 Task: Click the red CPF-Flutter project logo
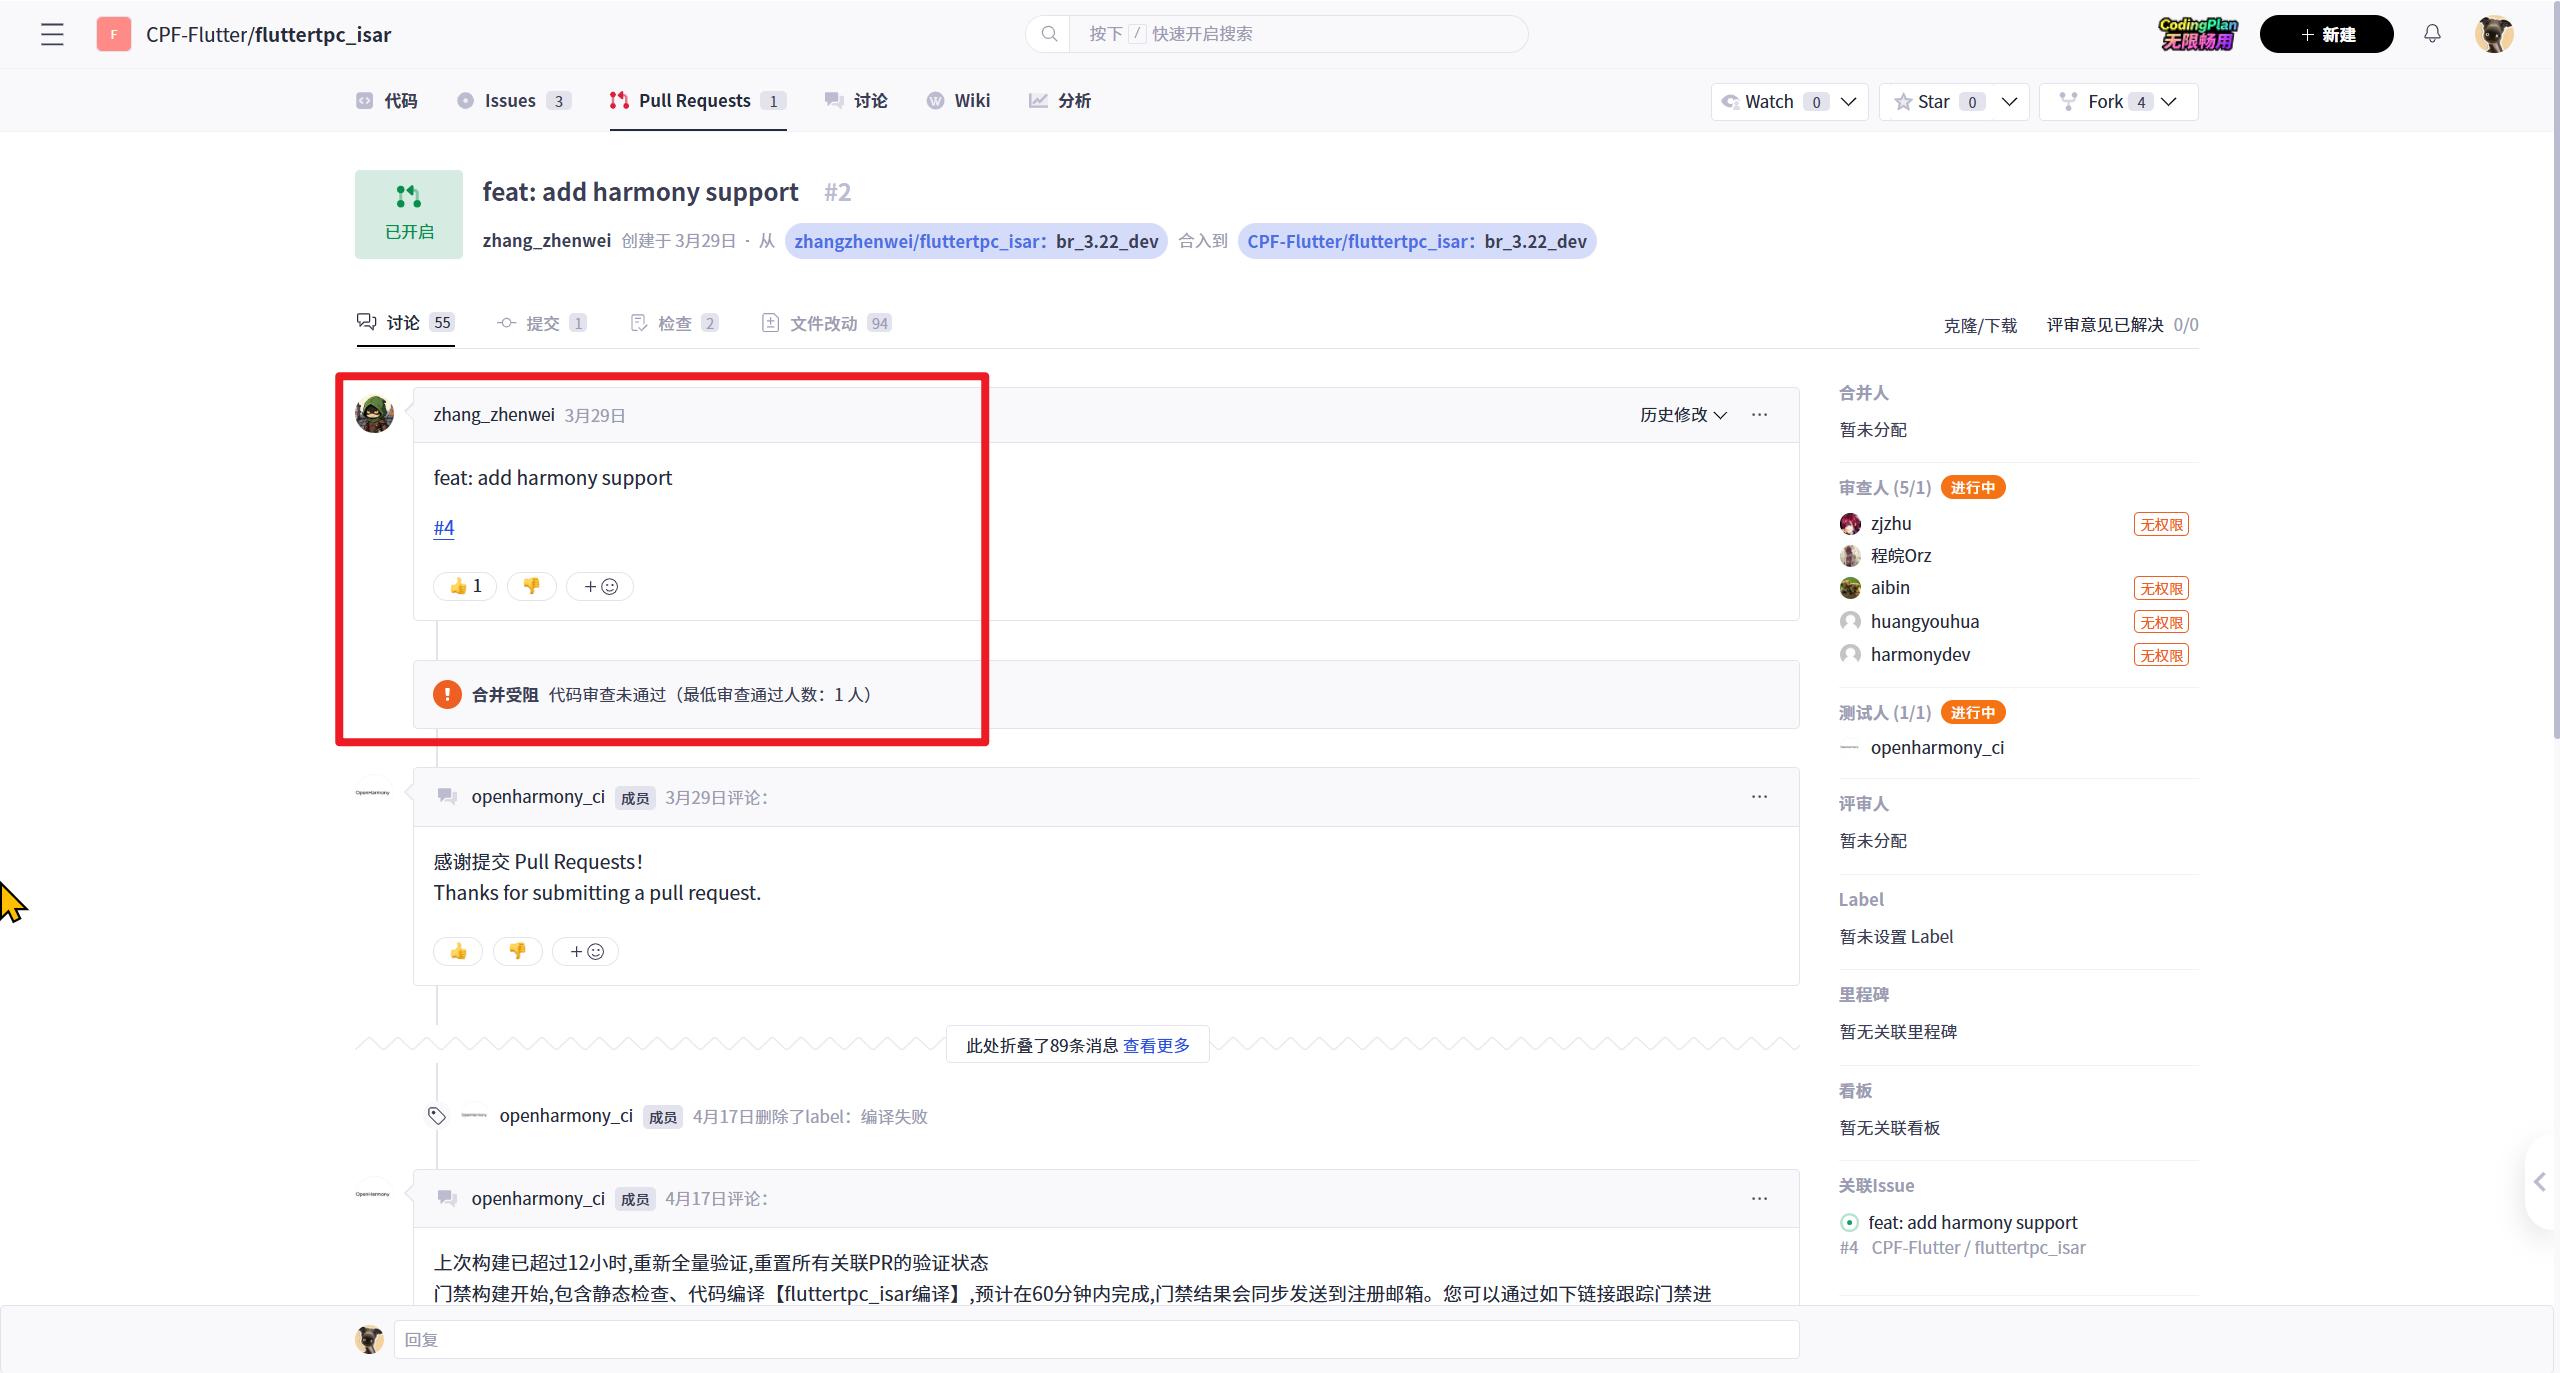[114, 34]
